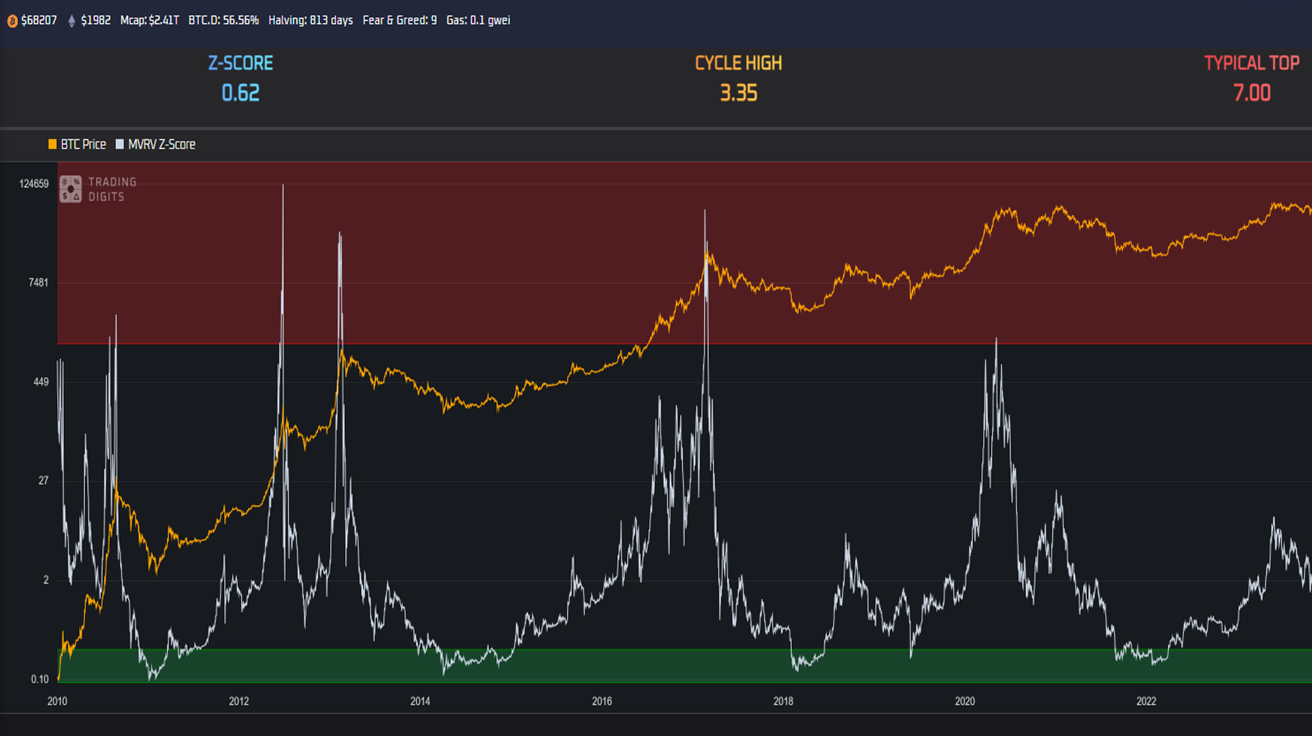
Task: Click the 2014 label on the time axis
Action: coord(420,701)
